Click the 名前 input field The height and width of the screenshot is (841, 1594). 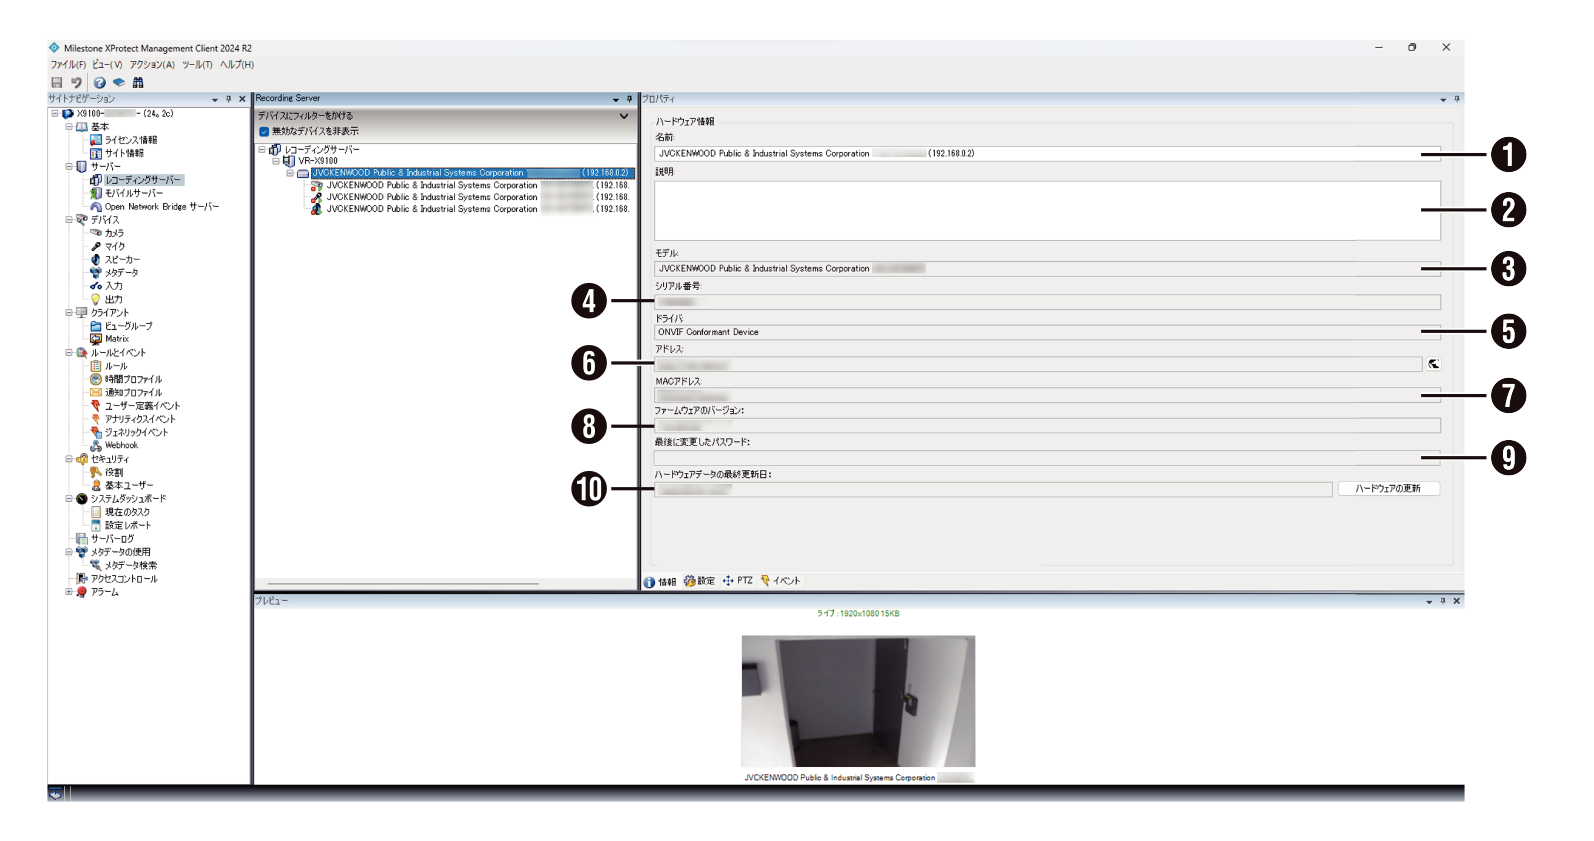1047,154
